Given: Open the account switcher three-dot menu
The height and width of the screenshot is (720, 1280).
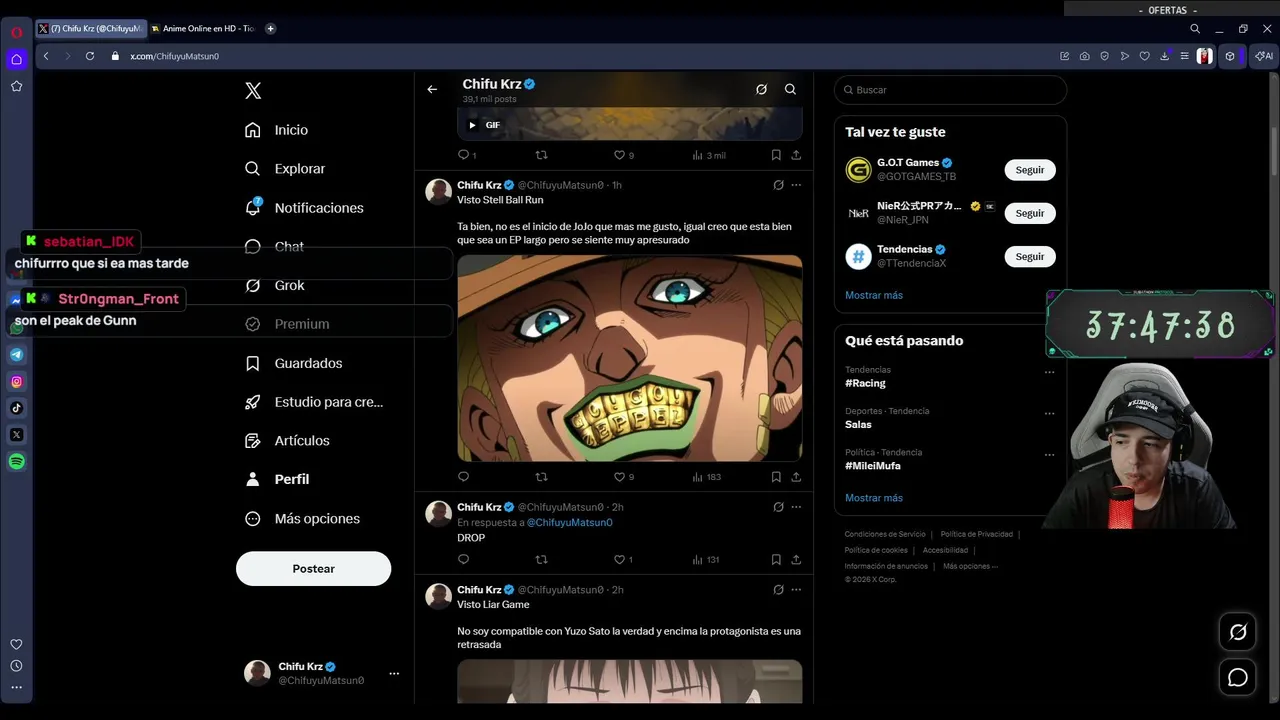Looking at the screenshot, I should point(394,673).
